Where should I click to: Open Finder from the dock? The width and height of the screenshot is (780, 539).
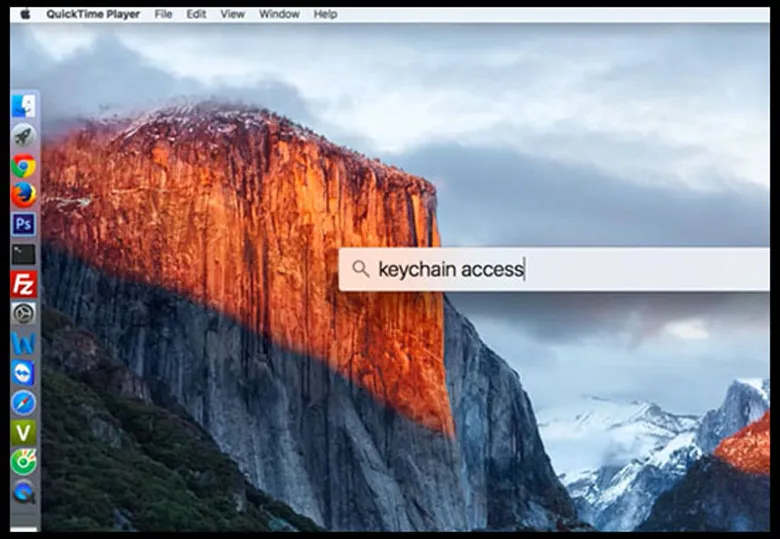[24, 106]
